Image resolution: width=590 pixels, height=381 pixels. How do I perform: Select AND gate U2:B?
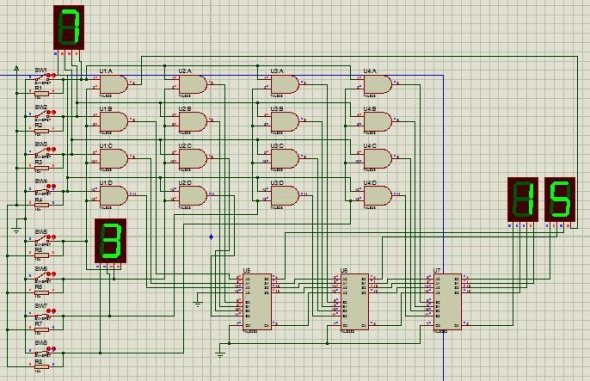click(193, 121)
